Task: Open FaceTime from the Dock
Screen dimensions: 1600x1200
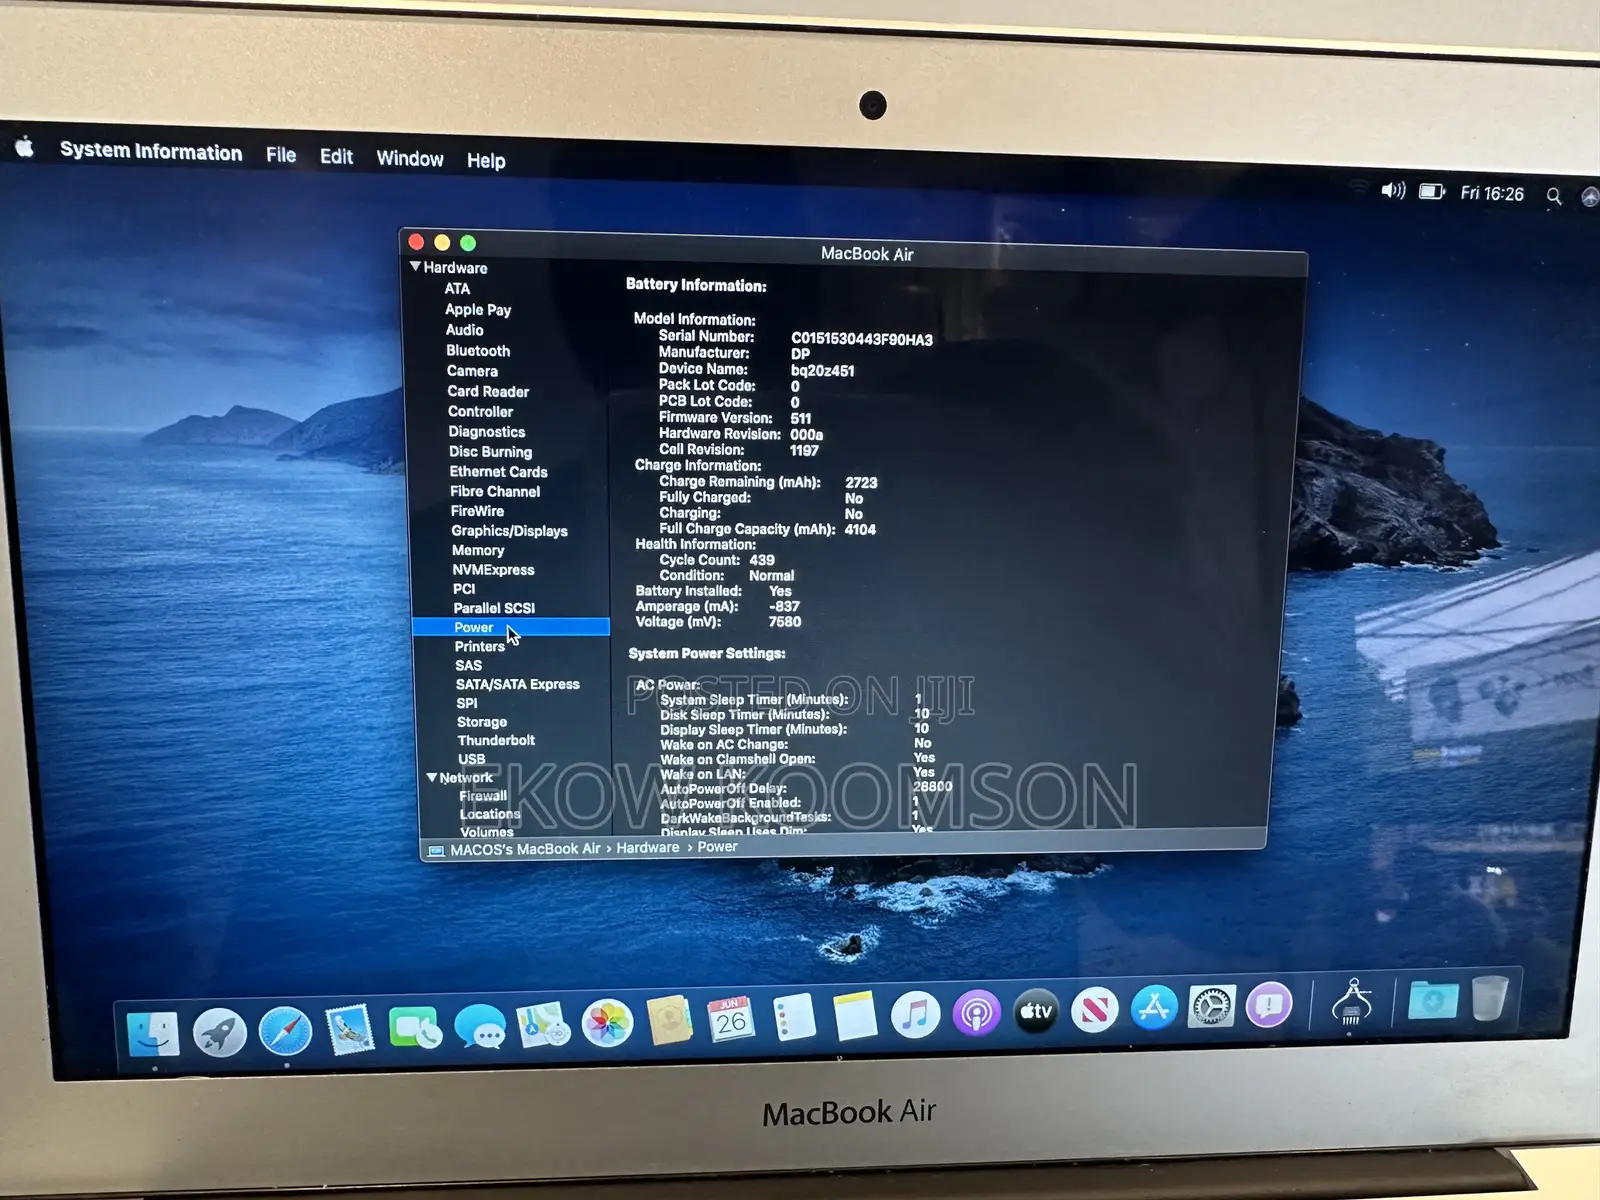Action: click(415, 1028)
